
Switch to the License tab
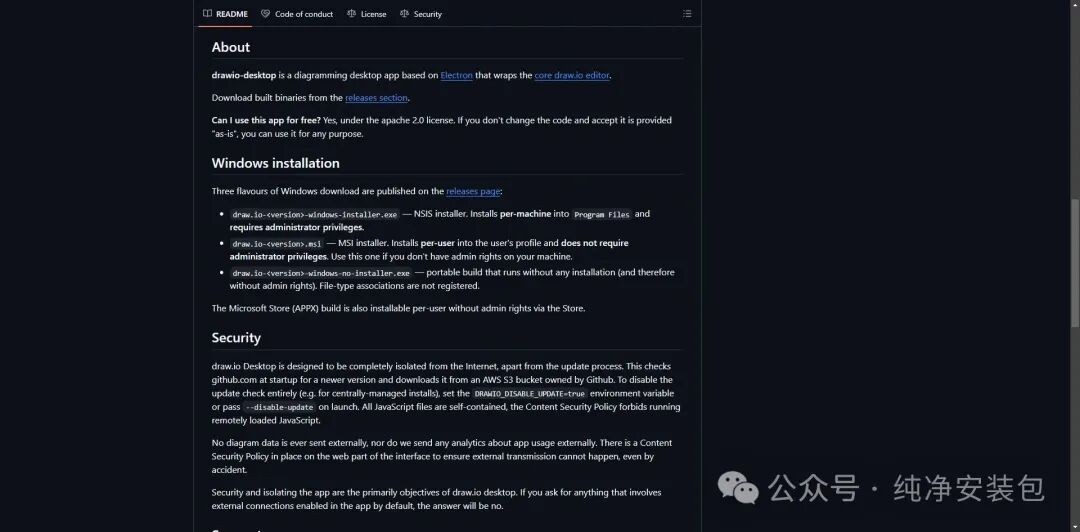pyautogui.click(x=366, y=14)
